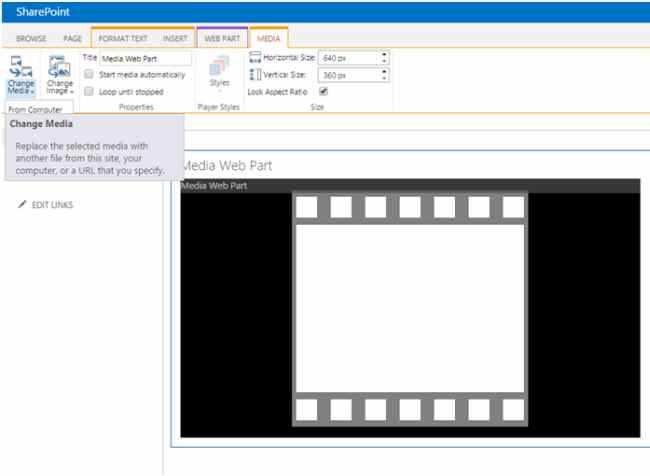Click the pencil icon beside EDIT LINKS
Image resolution: width=650 pixels, height=476 pixels.
click(22, 204)
